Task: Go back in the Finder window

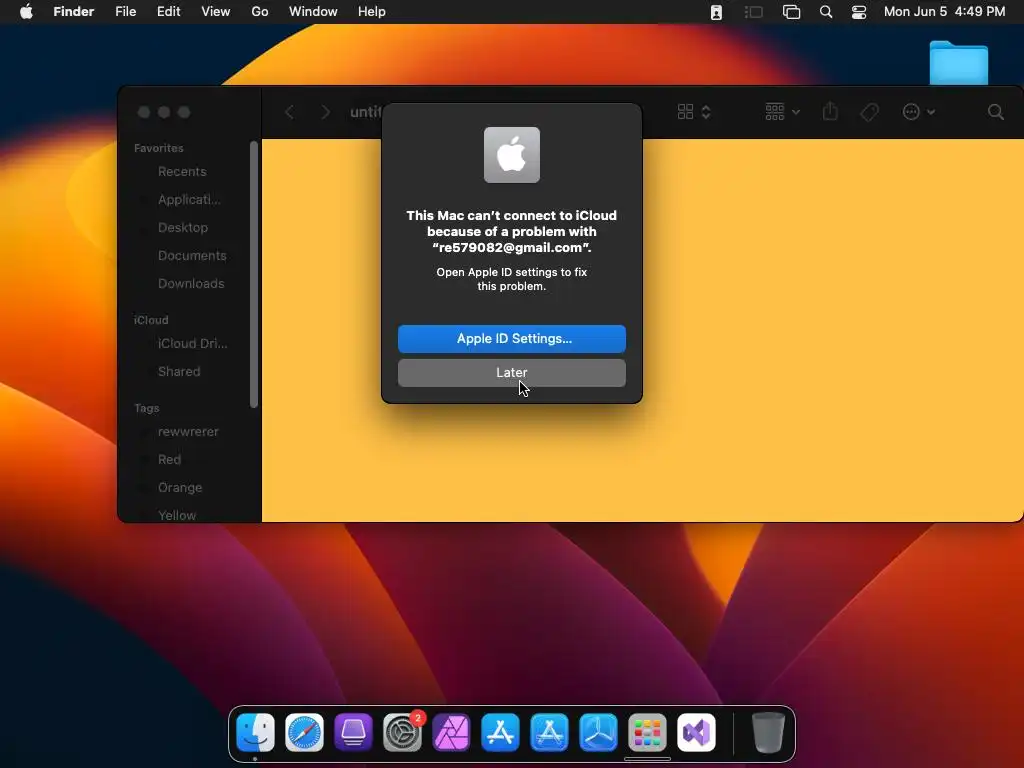Action: [290, 112]
